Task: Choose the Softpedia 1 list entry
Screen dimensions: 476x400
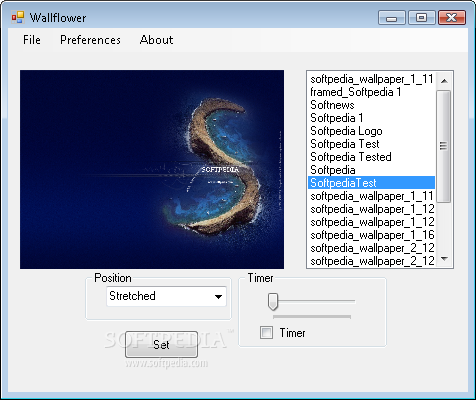Action: pos(371,118)
